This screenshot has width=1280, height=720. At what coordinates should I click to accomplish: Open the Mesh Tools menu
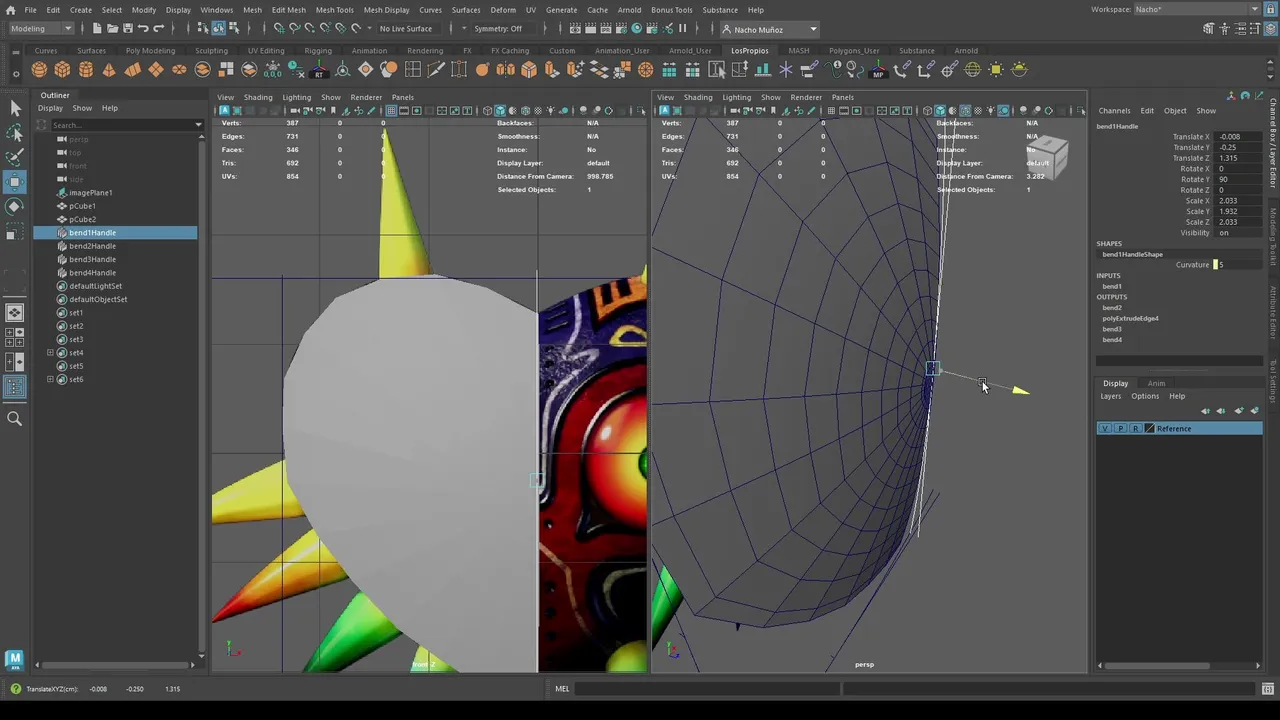click(x=335, y=10)
